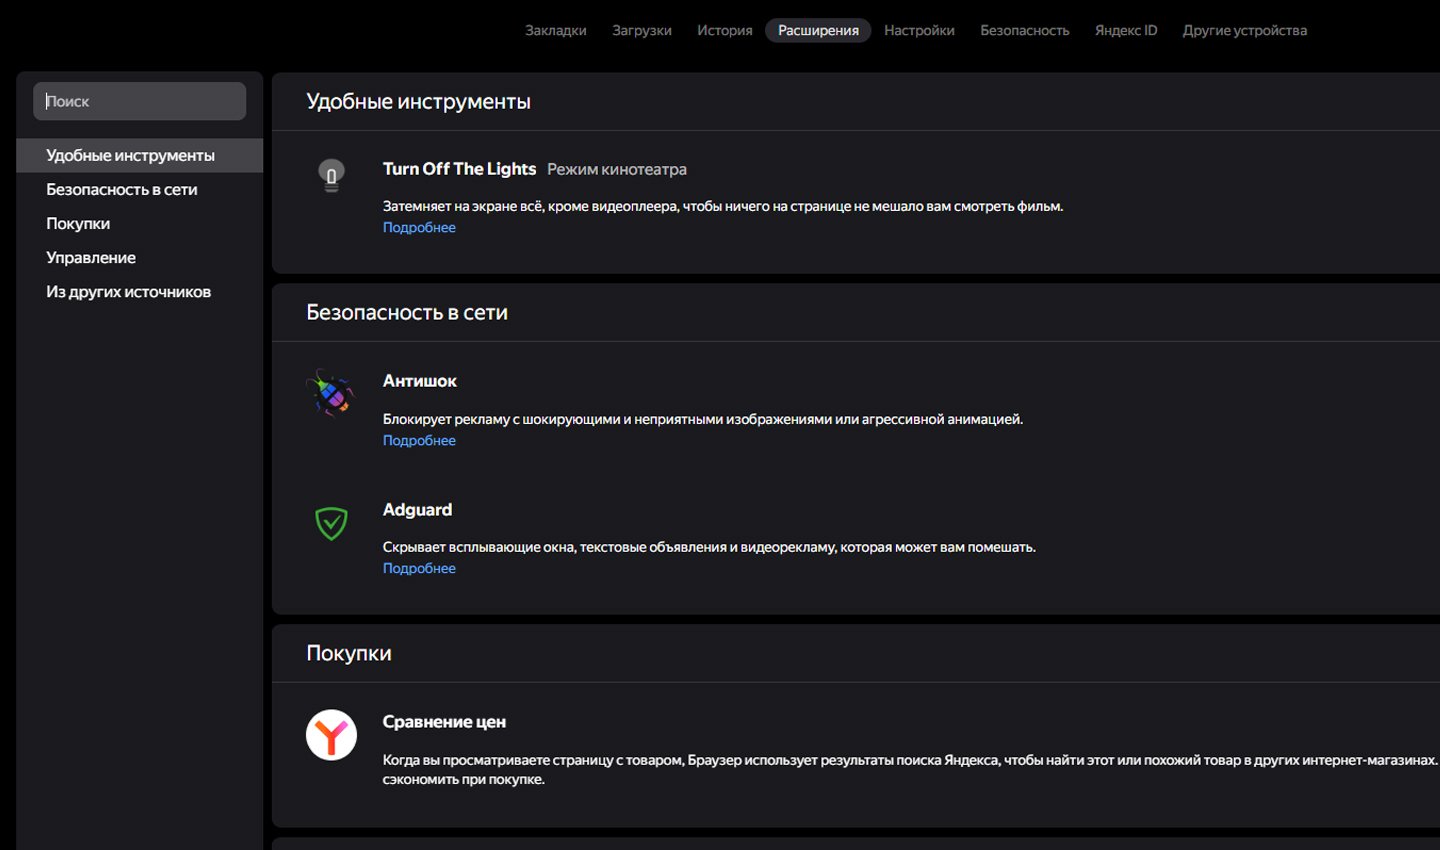Click the Turn Off The Lights title
The width and height of the screenshot is (1440, 850).
coord(459,169)
